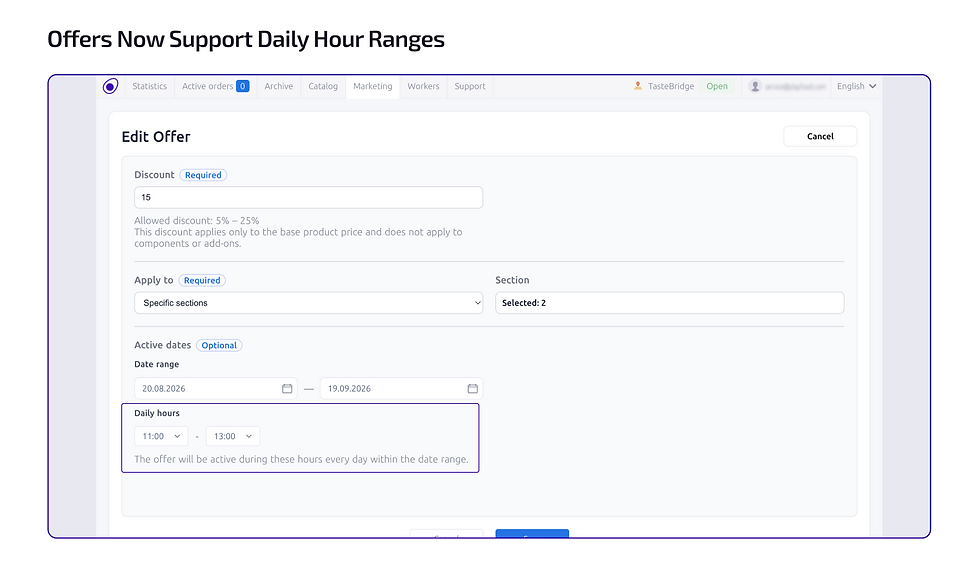Click the user avatar icon
The image size is (980, 561).
click(755, 86)
